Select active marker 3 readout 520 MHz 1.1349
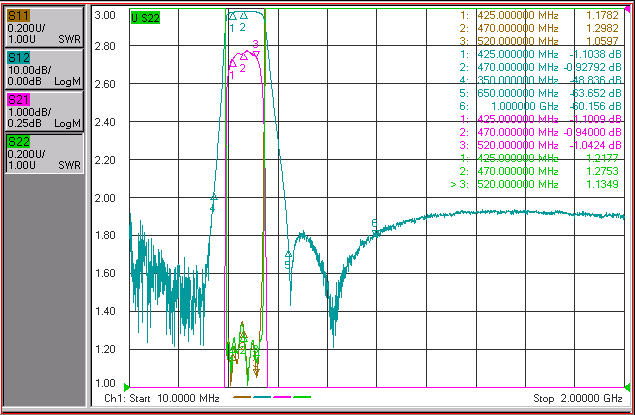635x415 pixels. (x=535, y=184)
